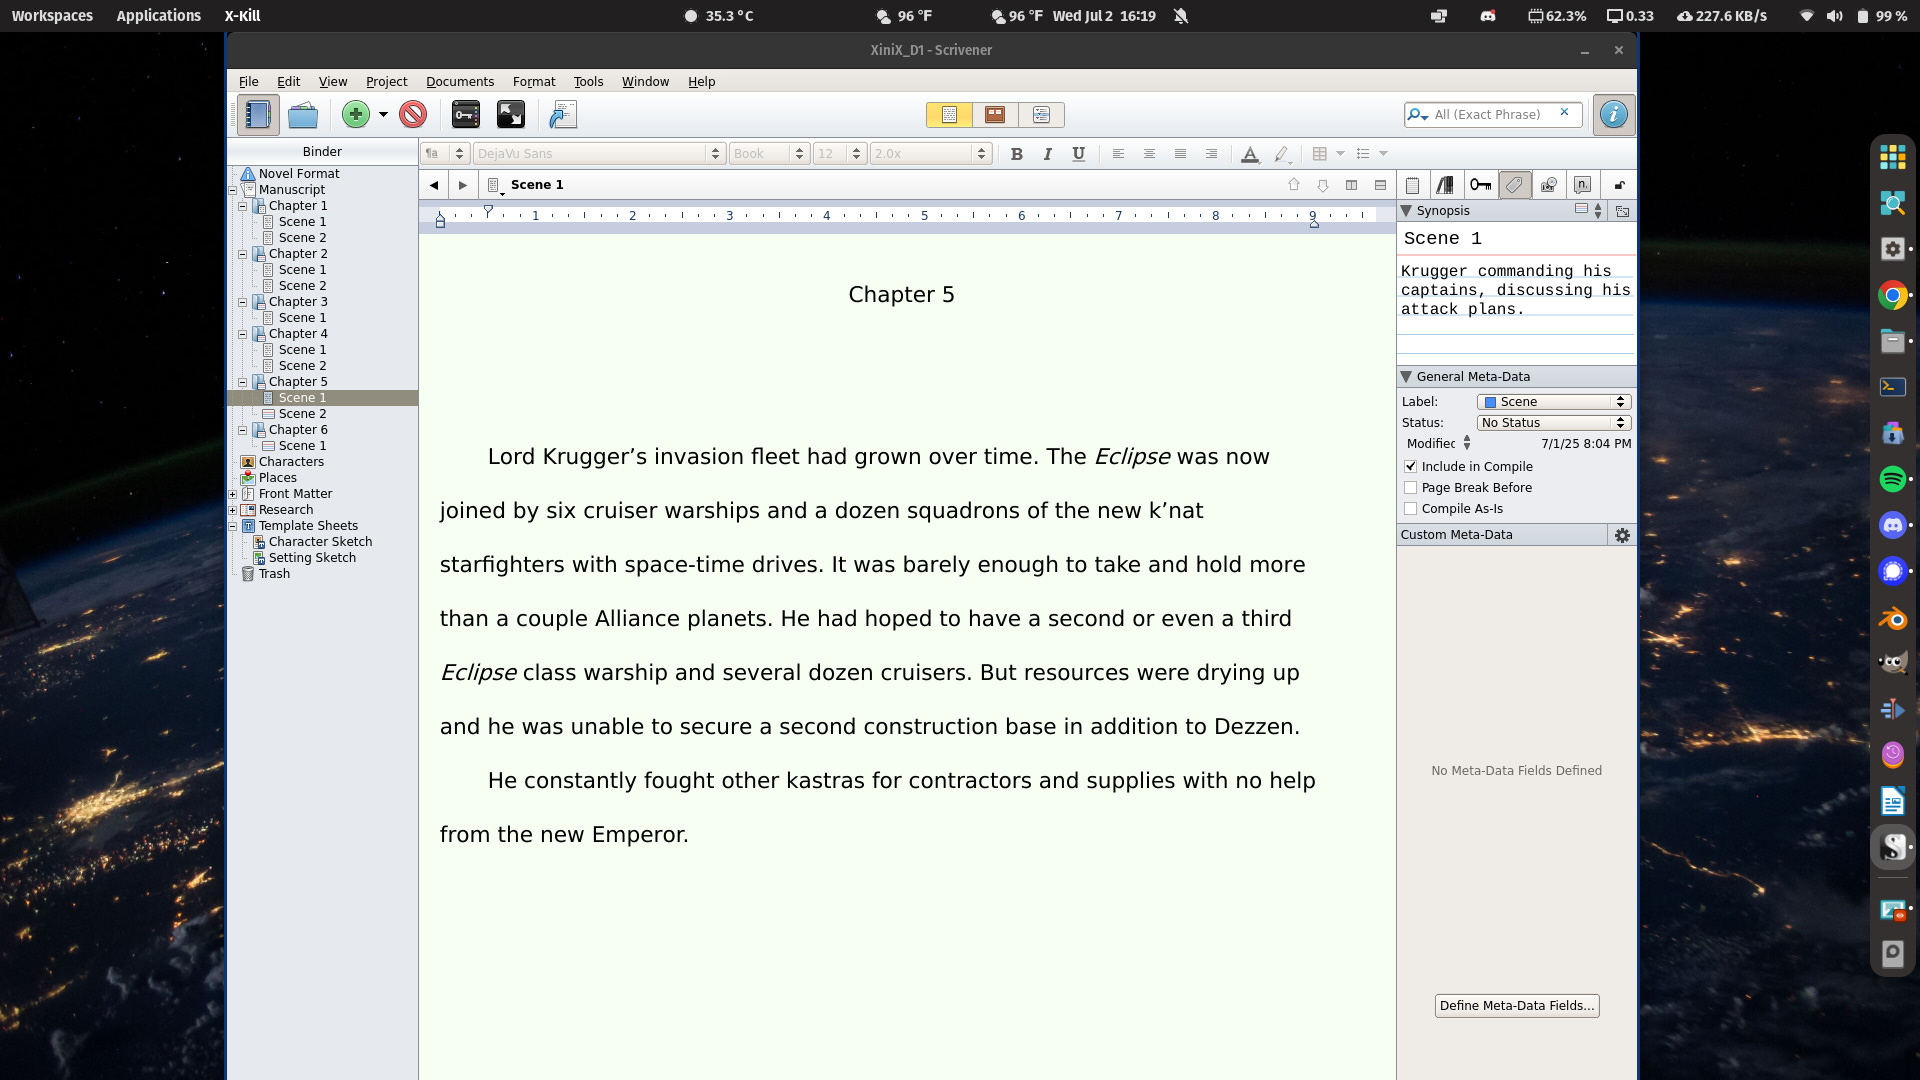Click Define Meta-Data Fields button

pyautogui.click(x=1516, y=1006)
